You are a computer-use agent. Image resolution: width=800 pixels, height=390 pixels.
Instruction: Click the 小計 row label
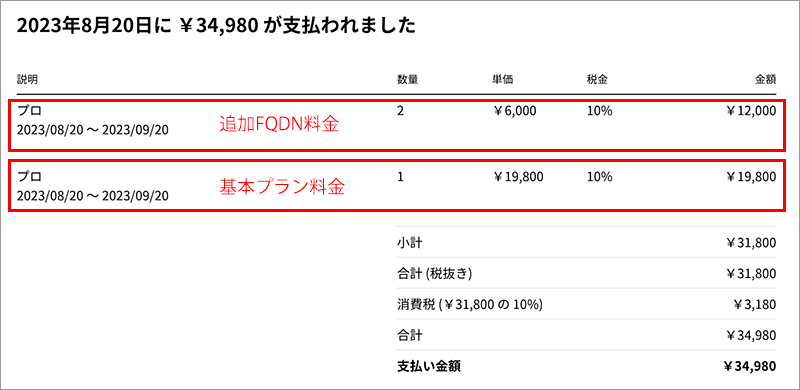coord(409,242)
